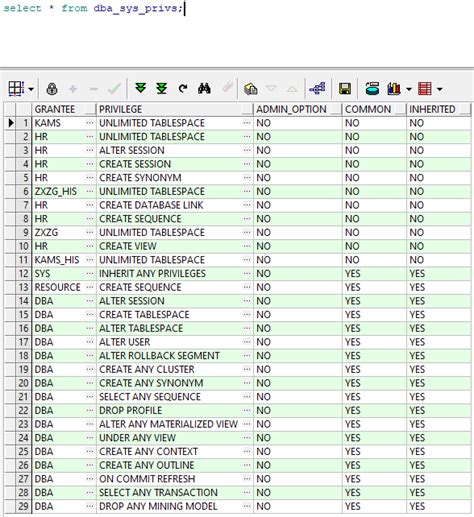Fetch next page with green down arrow
Screen dimensions: 474x517
[140, 88]
